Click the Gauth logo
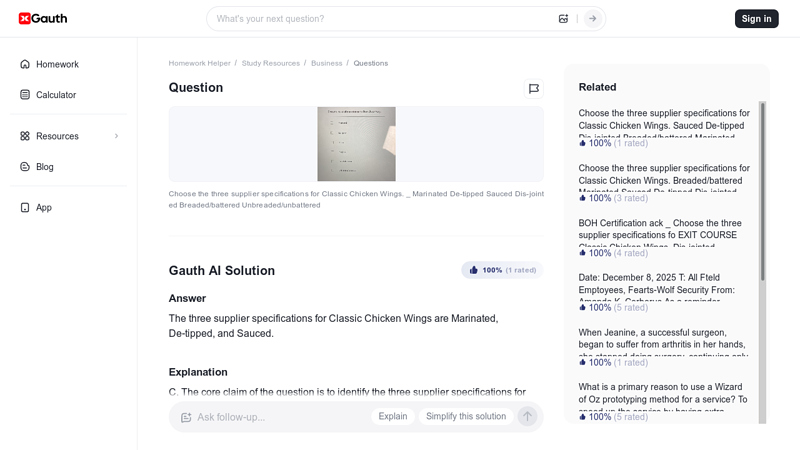800x450 pixels. pyautogui.click(x=43, y=18)
